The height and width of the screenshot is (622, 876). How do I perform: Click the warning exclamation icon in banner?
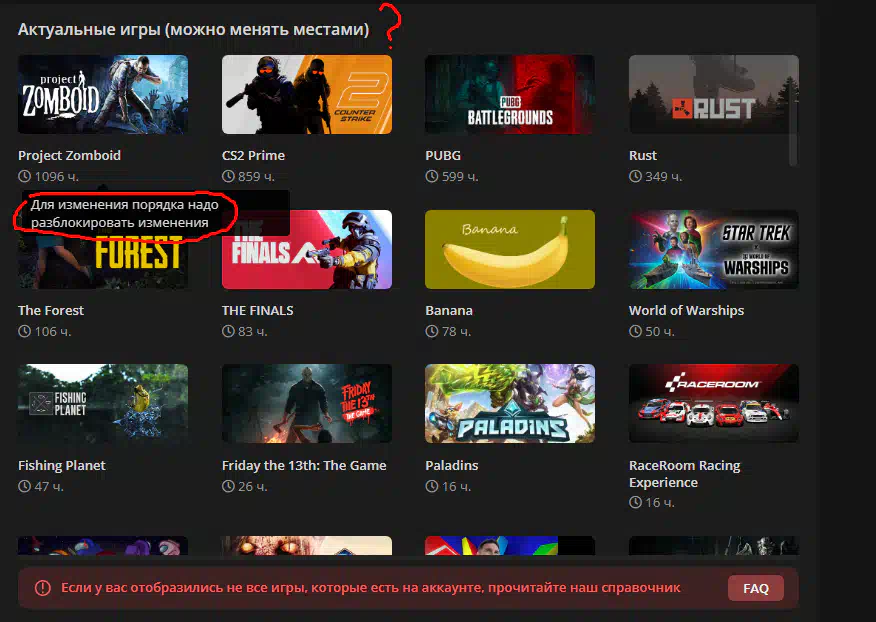42,588
